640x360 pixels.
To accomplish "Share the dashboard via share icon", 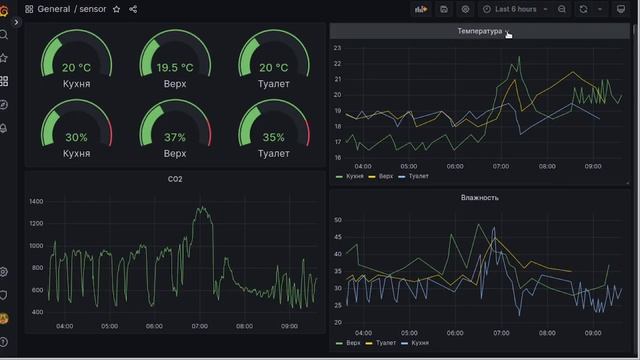I will (133, 9).
